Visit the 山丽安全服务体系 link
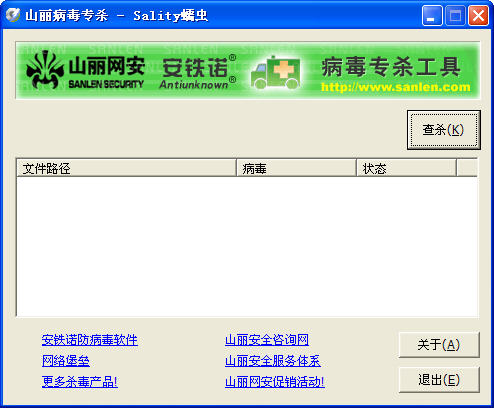This screenshot has width=494, height=408. pos(273,361)
